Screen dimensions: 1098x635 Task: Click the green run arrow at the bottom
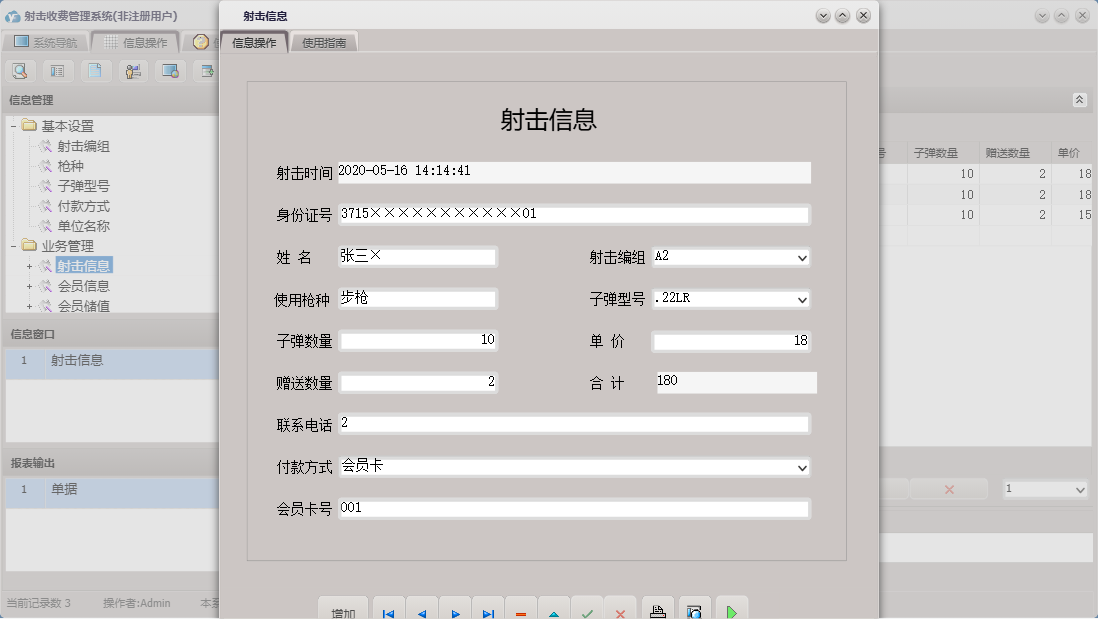[731, 612]
